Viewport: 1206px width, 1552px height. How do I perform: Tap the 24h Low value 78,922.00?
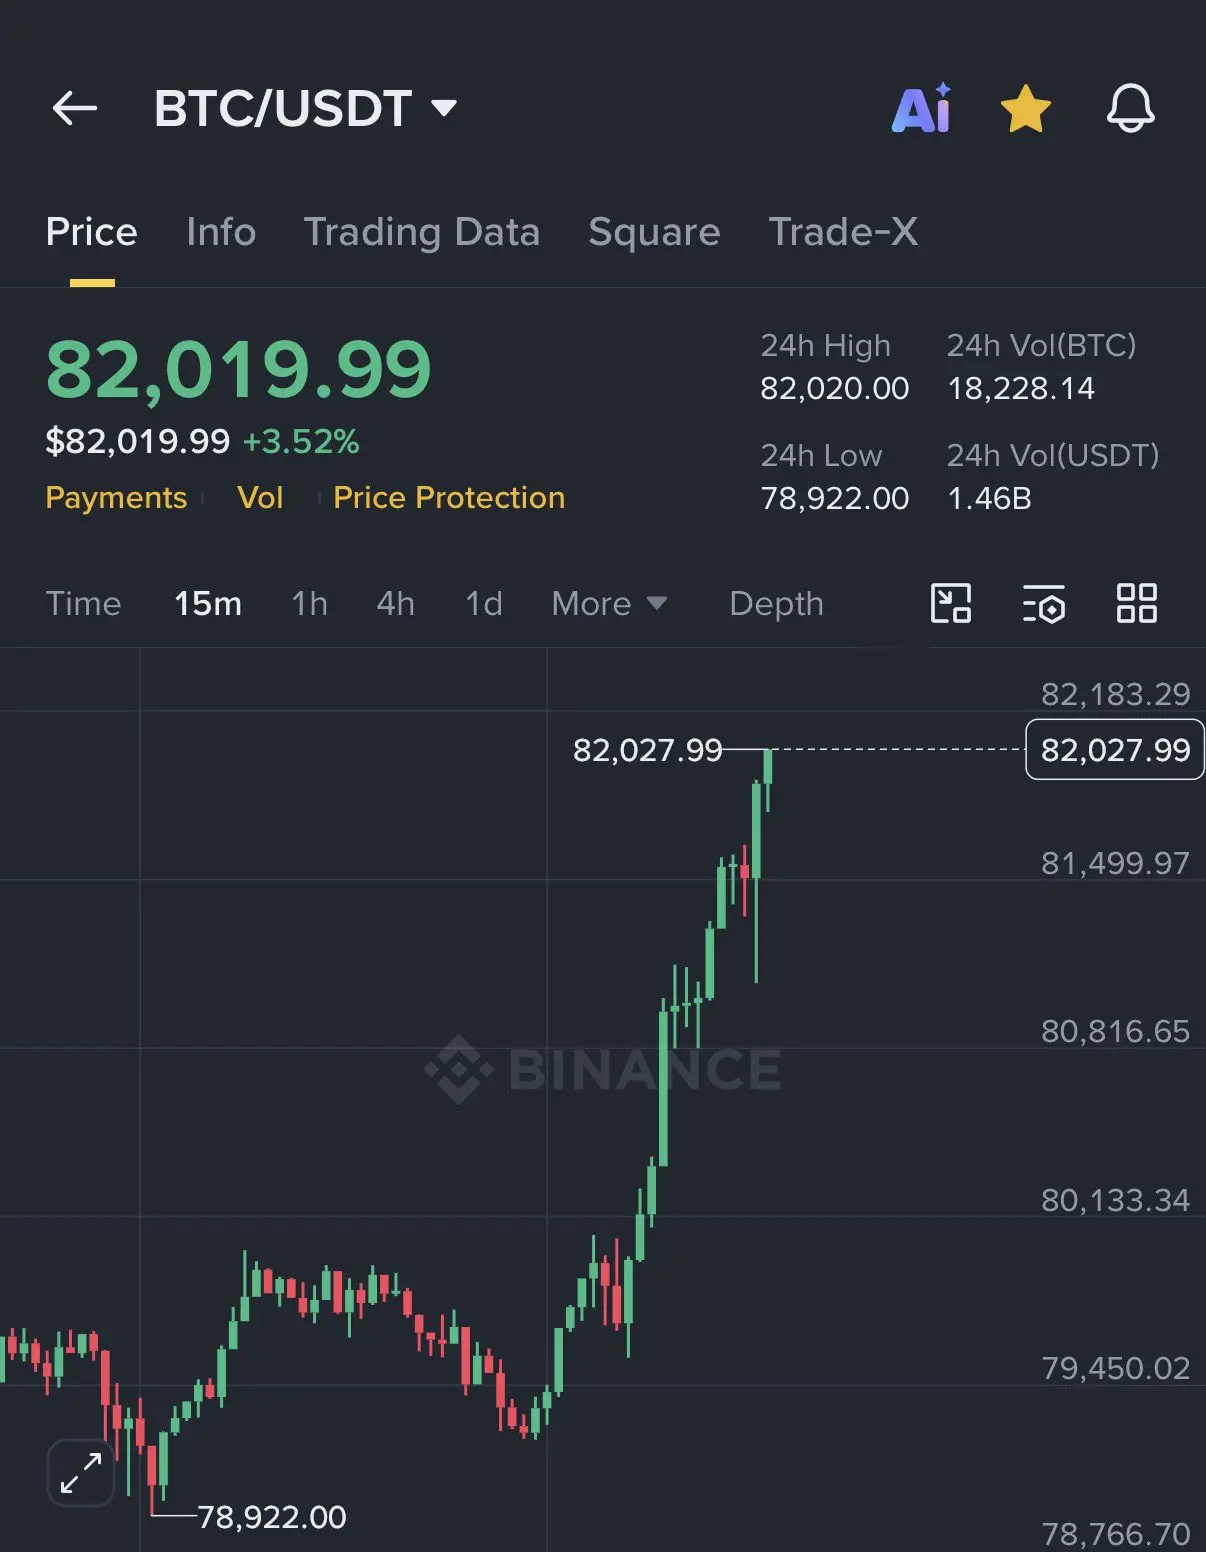click(835, 498)
